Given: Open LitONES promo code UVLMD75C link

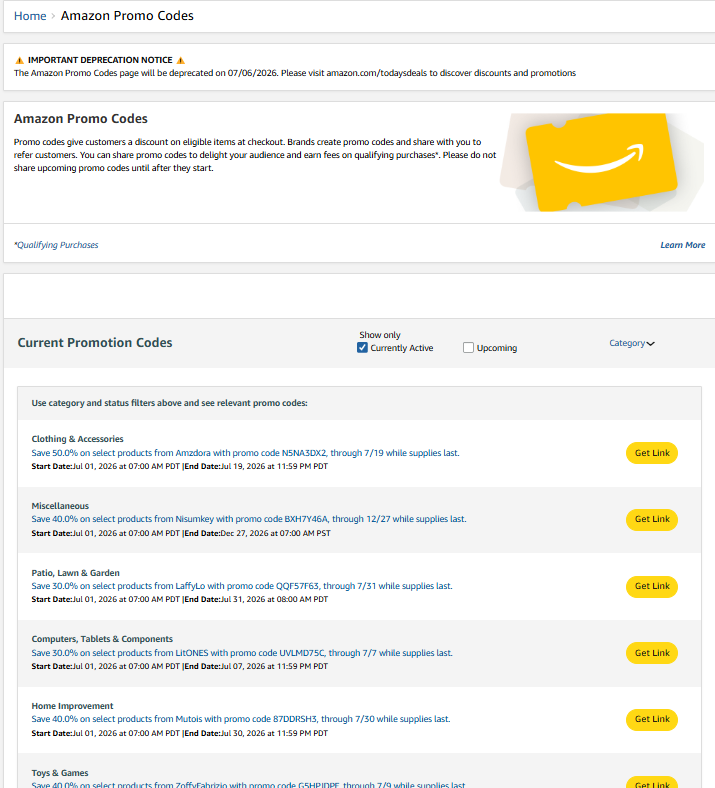Looking at the screenshot, I should [x=242, y=653].
